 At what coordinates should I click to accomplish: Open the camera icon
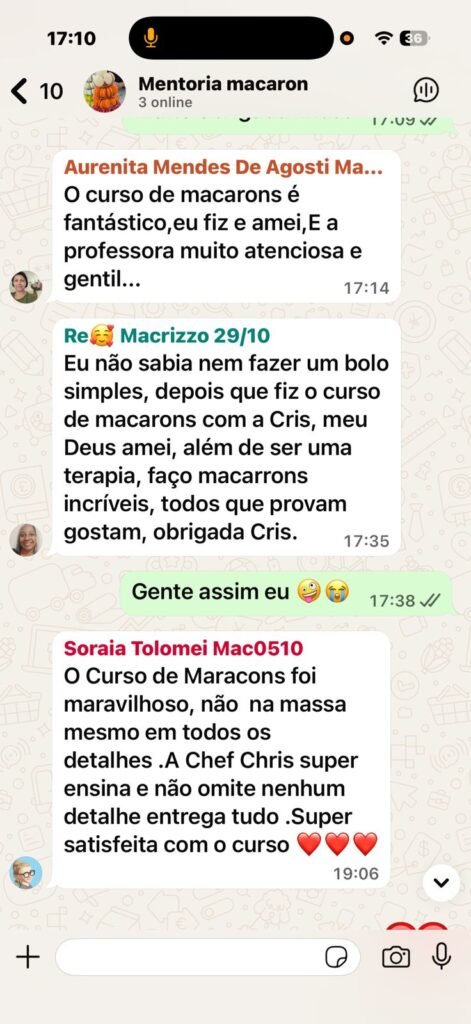pos(395,957)
